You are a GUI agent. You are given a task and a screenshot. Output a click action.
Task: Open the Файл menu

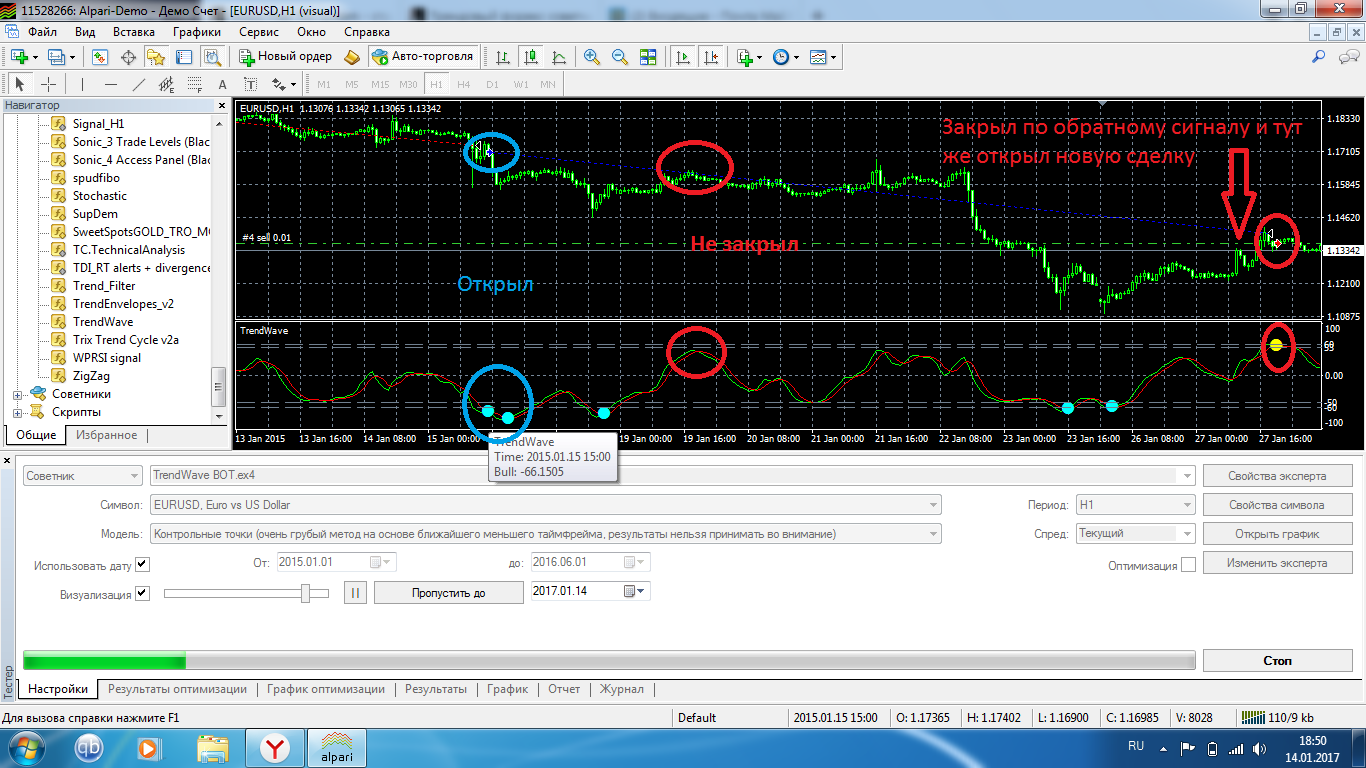(42, 31)
